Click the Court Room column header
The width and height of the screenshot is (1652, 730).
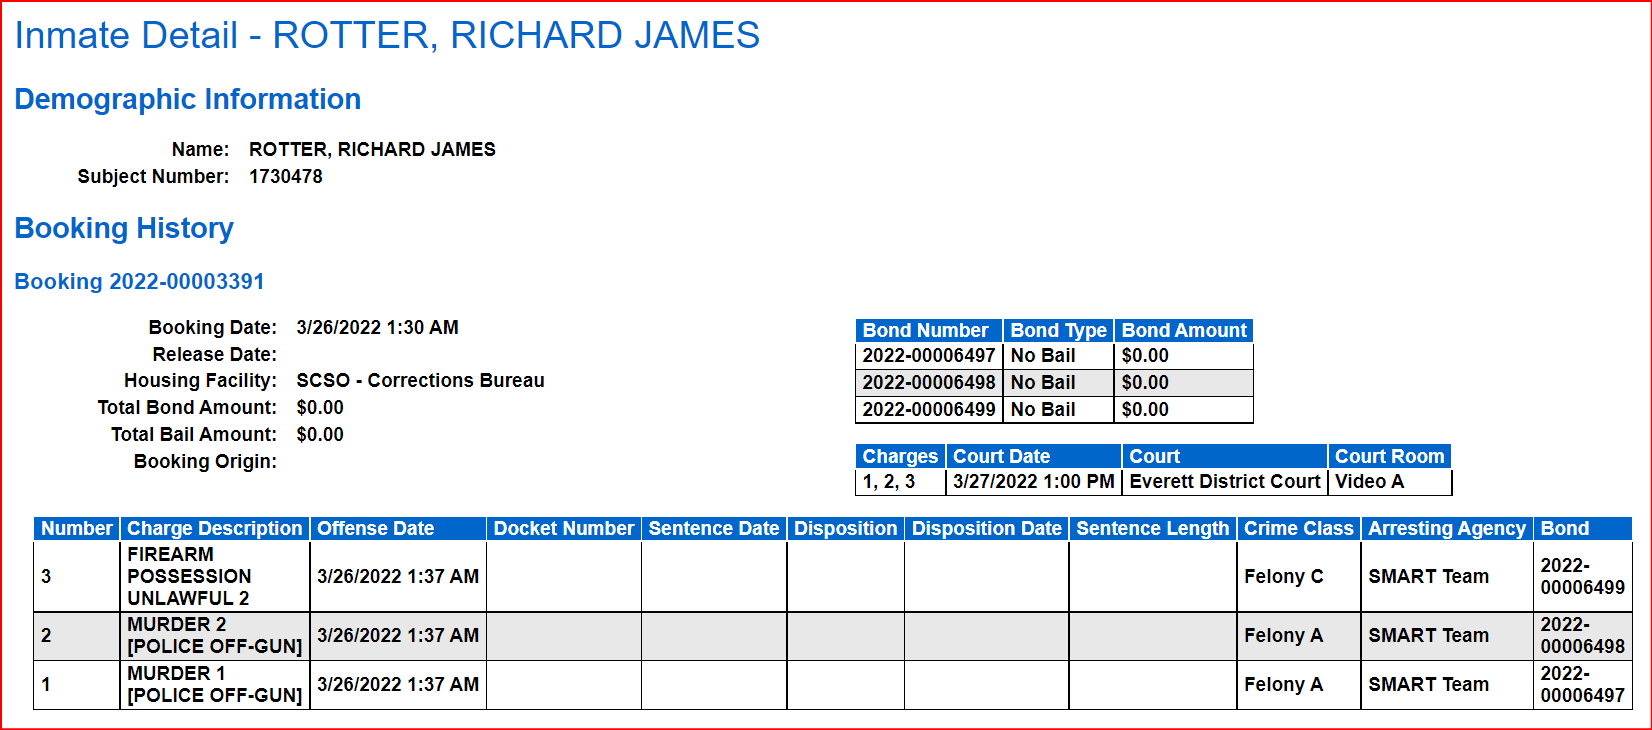[x=1389, y=456]
